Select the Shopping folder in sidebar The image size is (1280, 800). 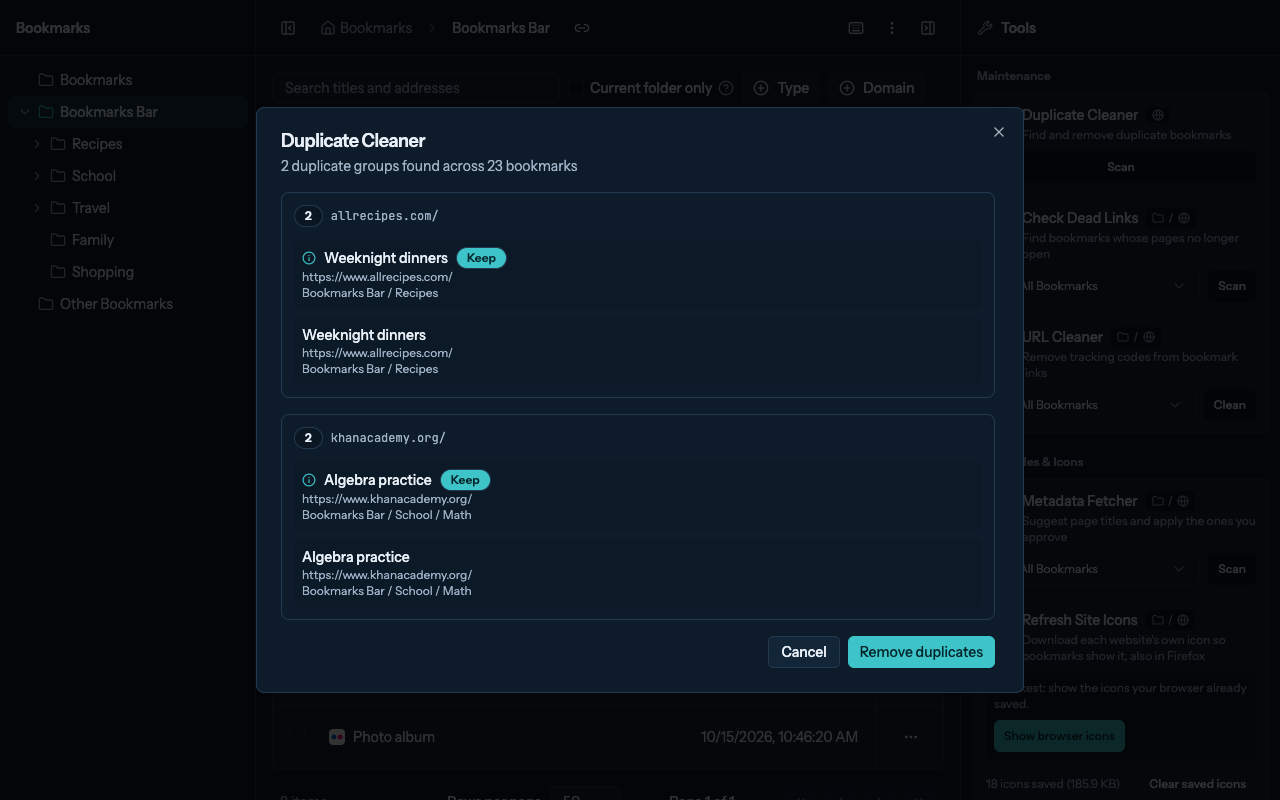[128, 272]
